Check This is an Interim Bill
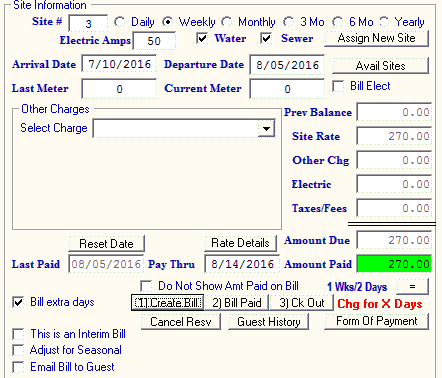 tap(18, 334)
